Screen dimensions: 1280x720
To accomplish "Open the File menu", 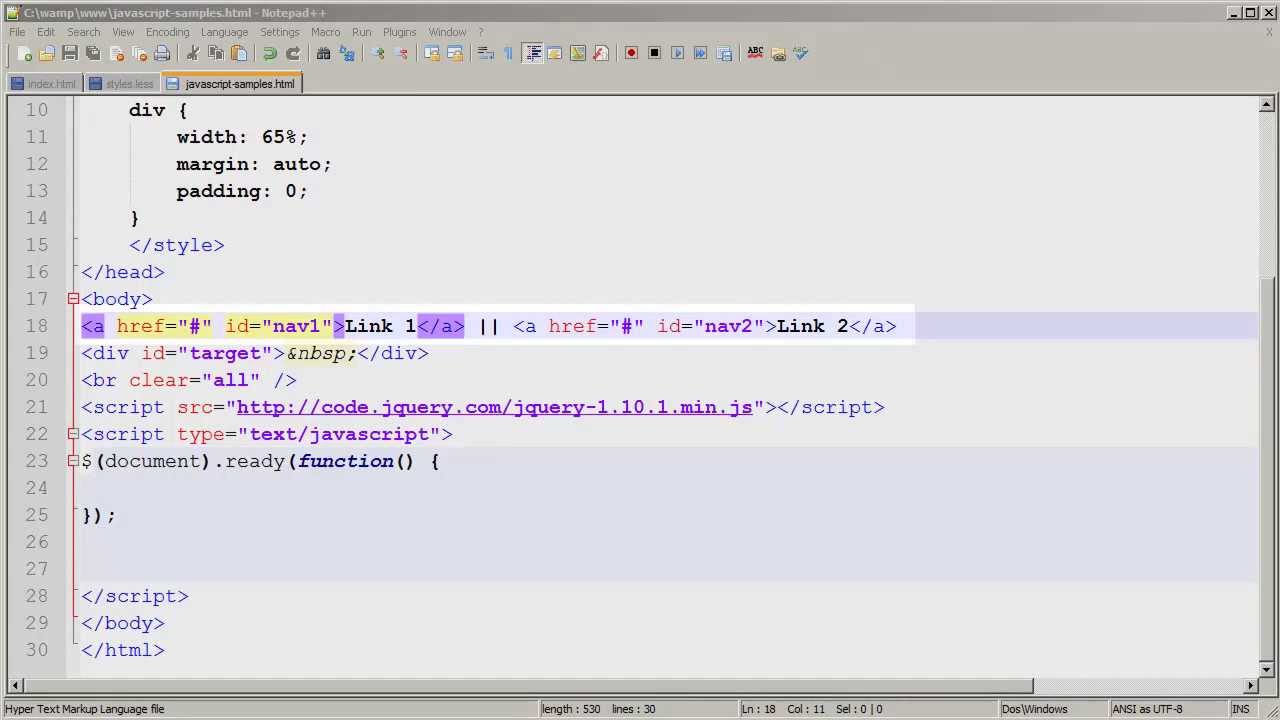I will (x=17, y=32).
